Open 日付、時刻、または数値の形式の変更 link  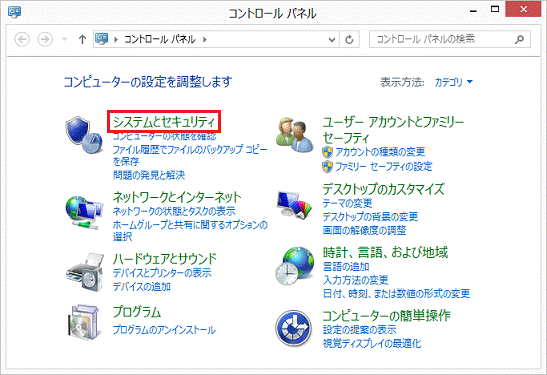tap(396, 294)
